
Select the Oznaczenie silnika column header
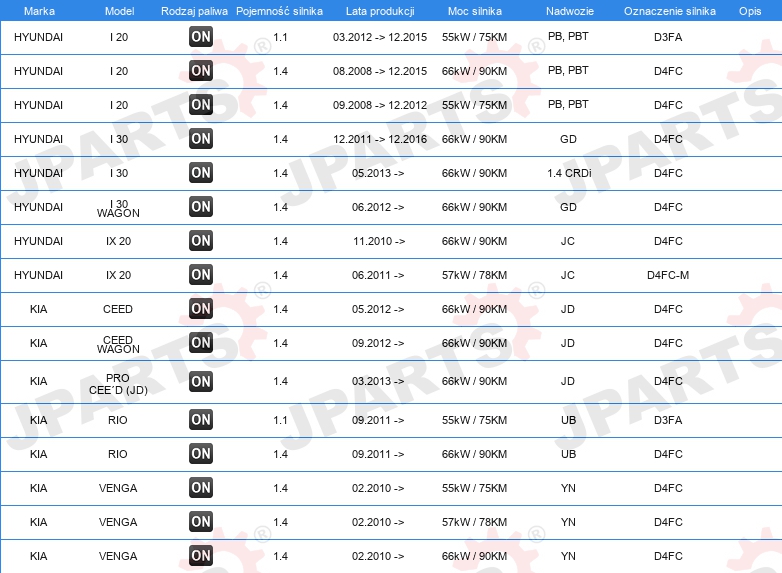pyautogui.click(x=669, y=11)
